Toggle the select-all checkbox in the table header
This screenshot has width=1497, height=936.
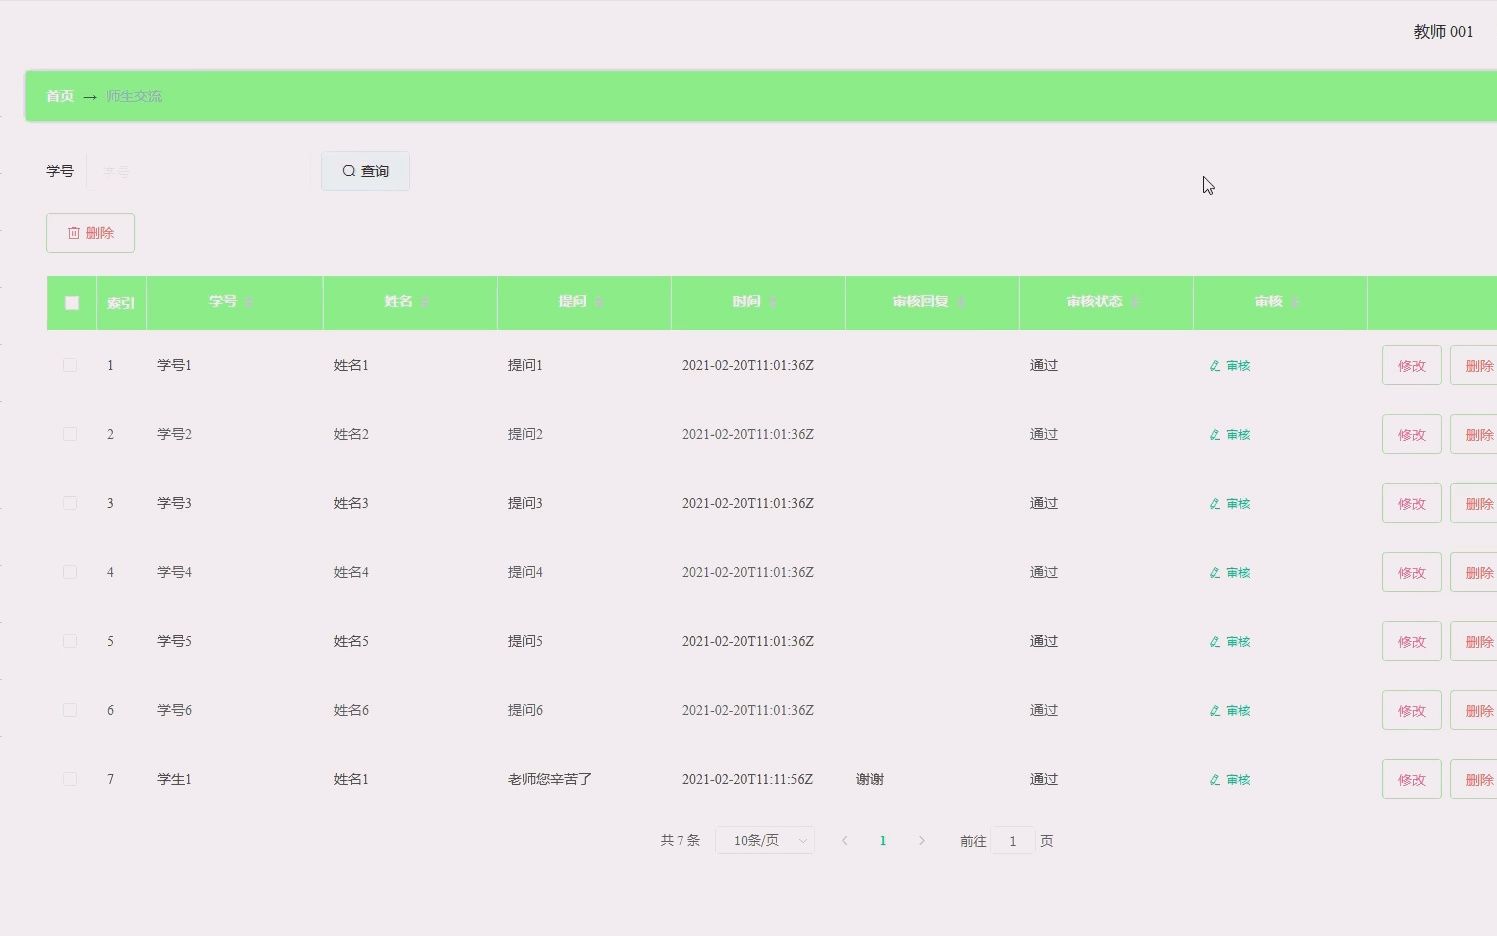[70, 301]
